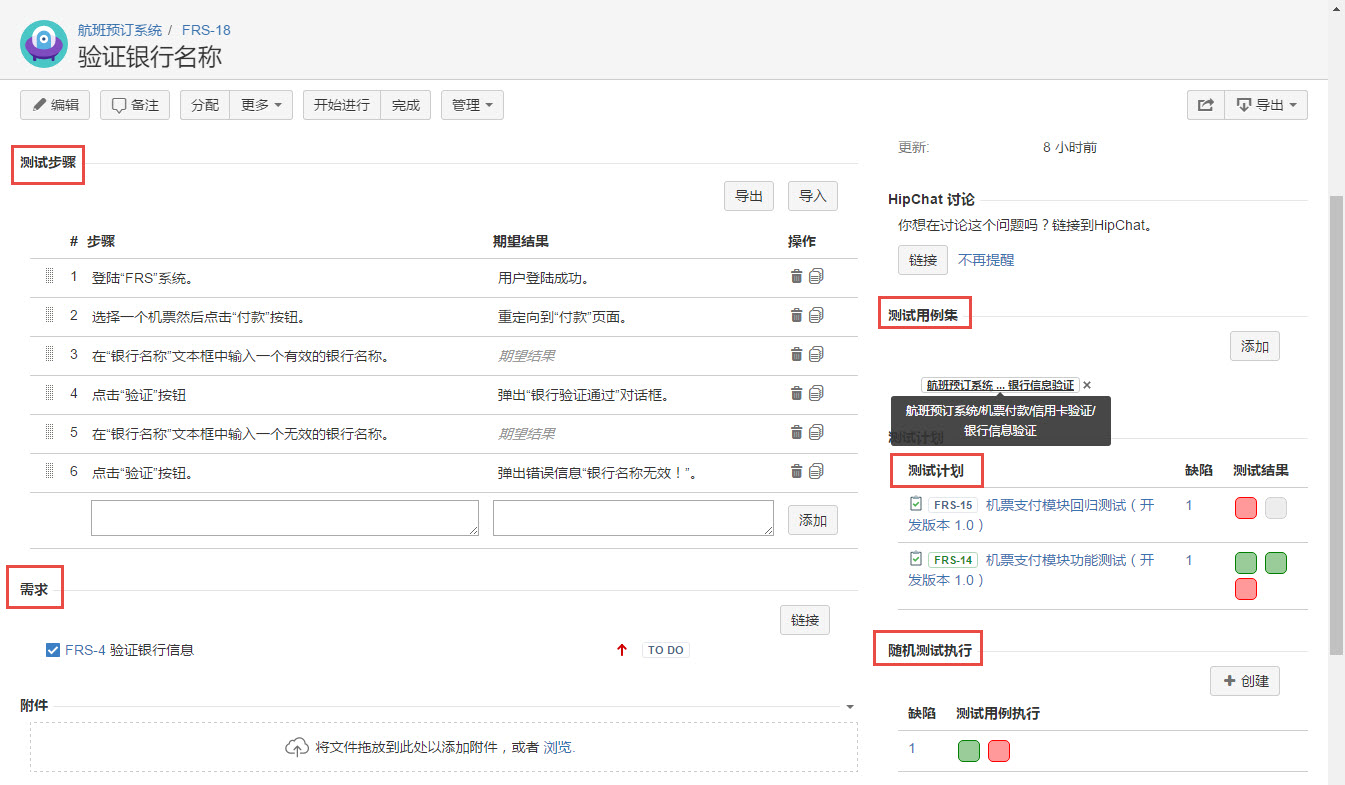This screenshot has height=785, width=1345.
Task: Click 添加 in the 测试用例集 section
Action: point(1255,346)
